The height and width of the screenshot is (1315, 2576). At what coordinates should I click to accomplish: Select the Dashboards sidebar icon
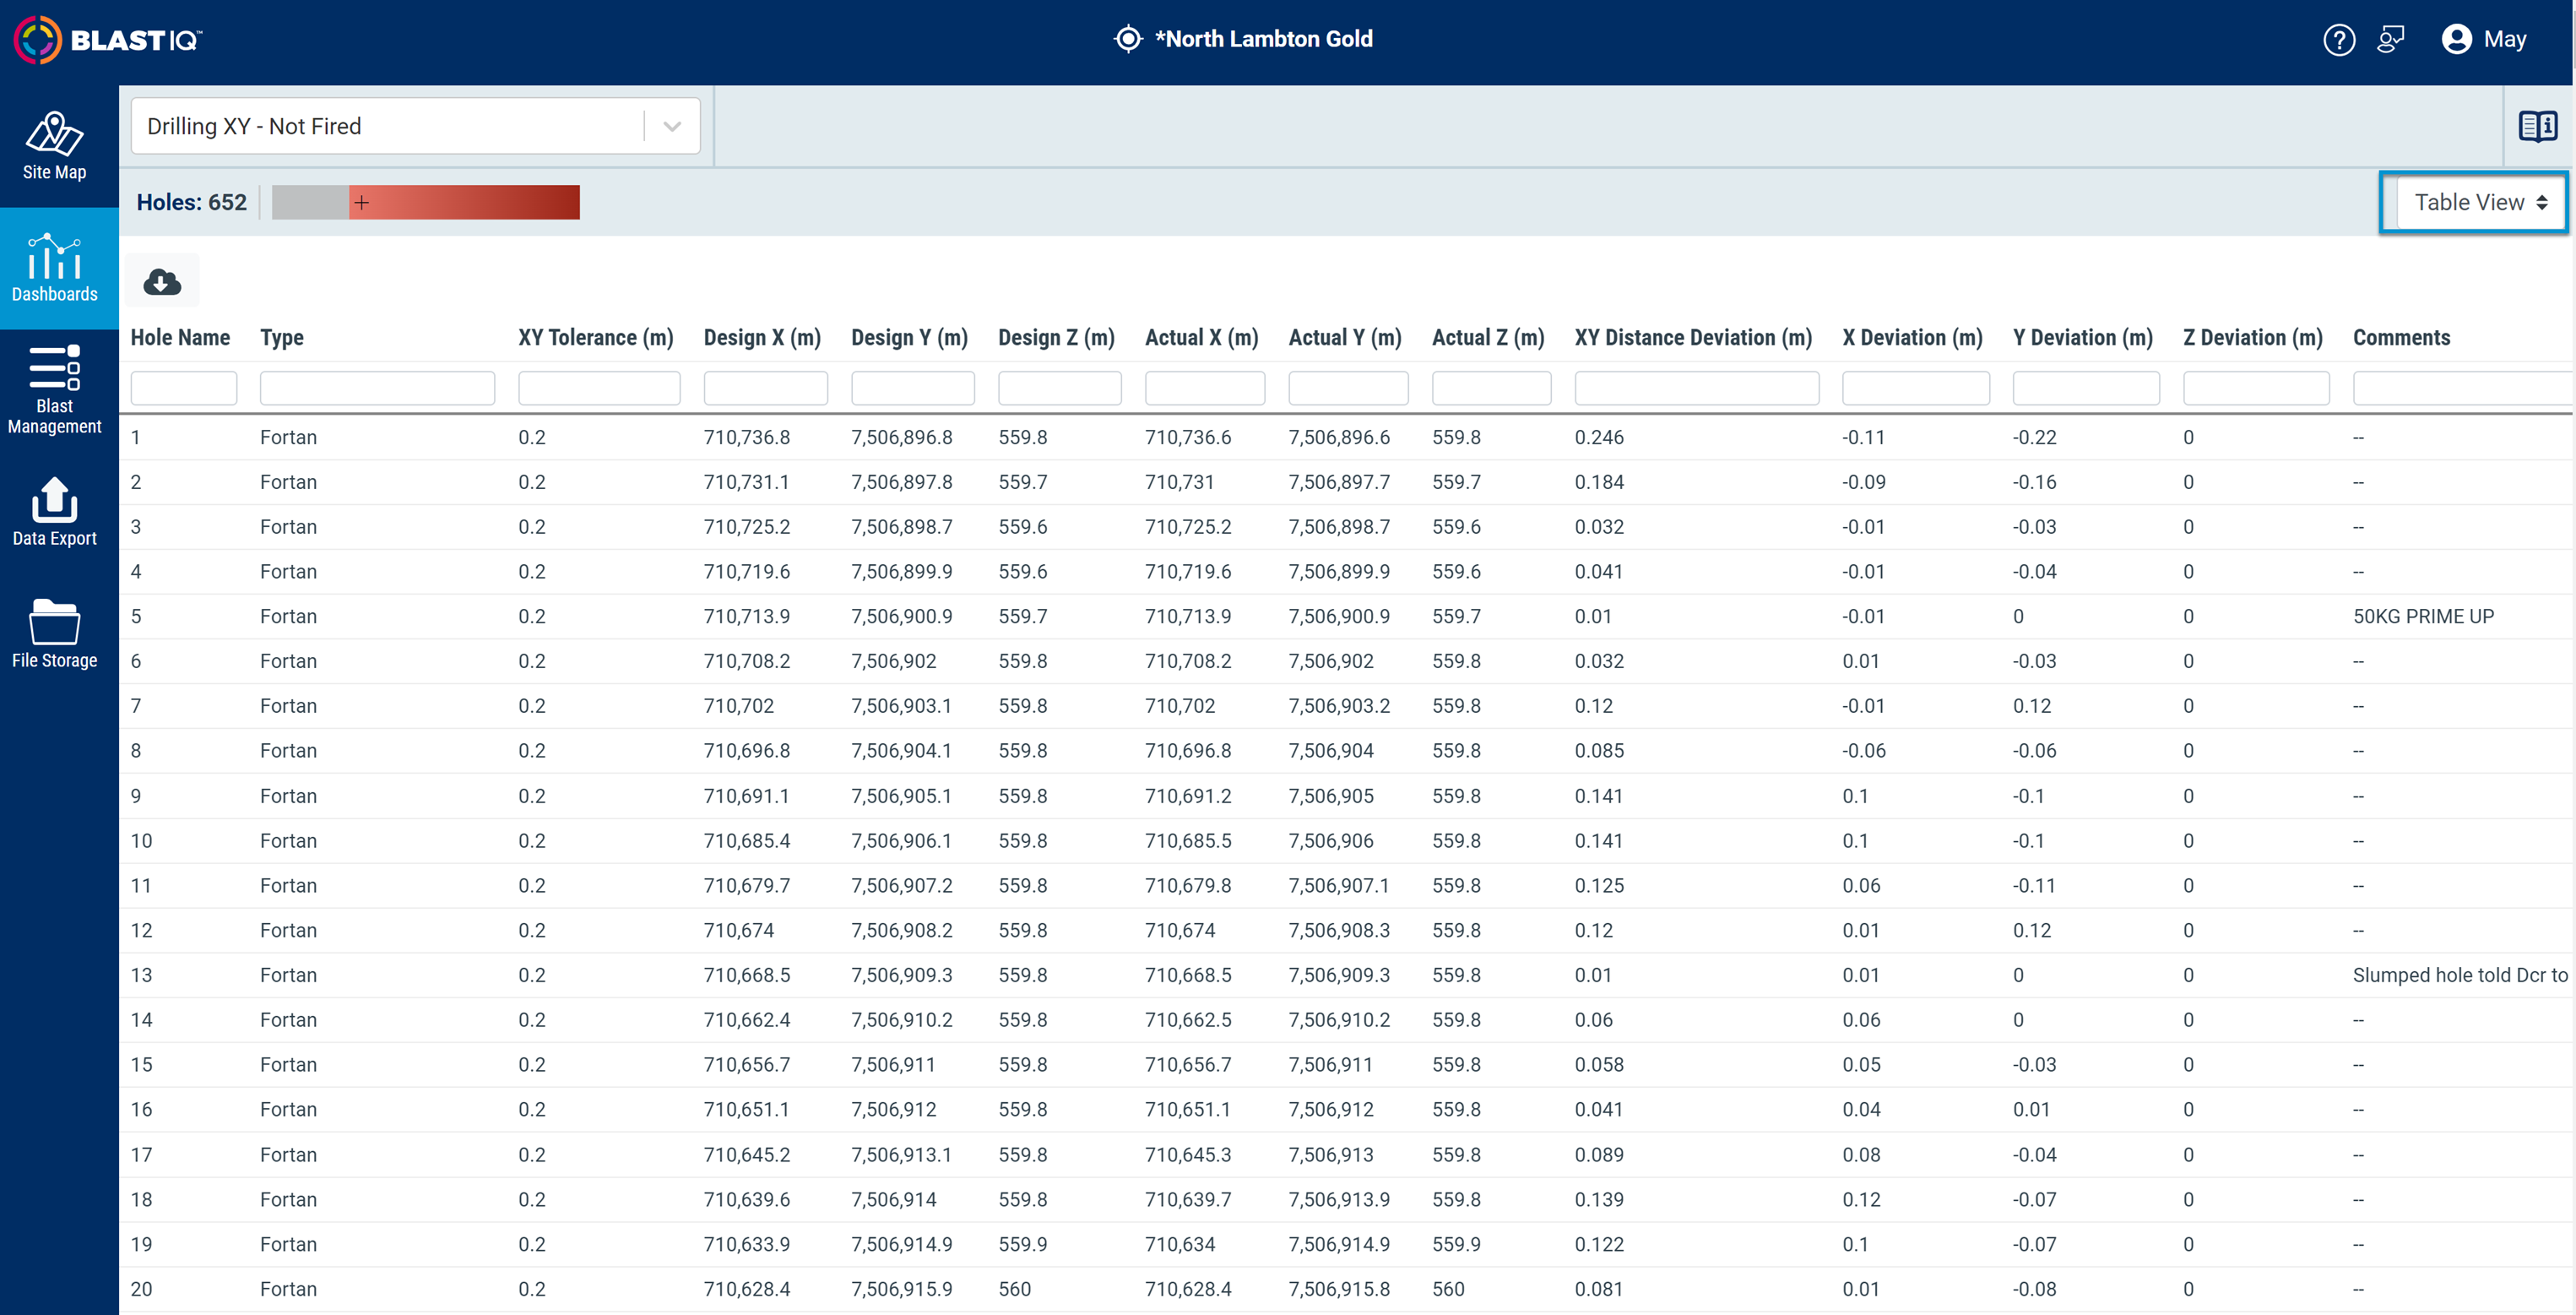pos(54,267)
